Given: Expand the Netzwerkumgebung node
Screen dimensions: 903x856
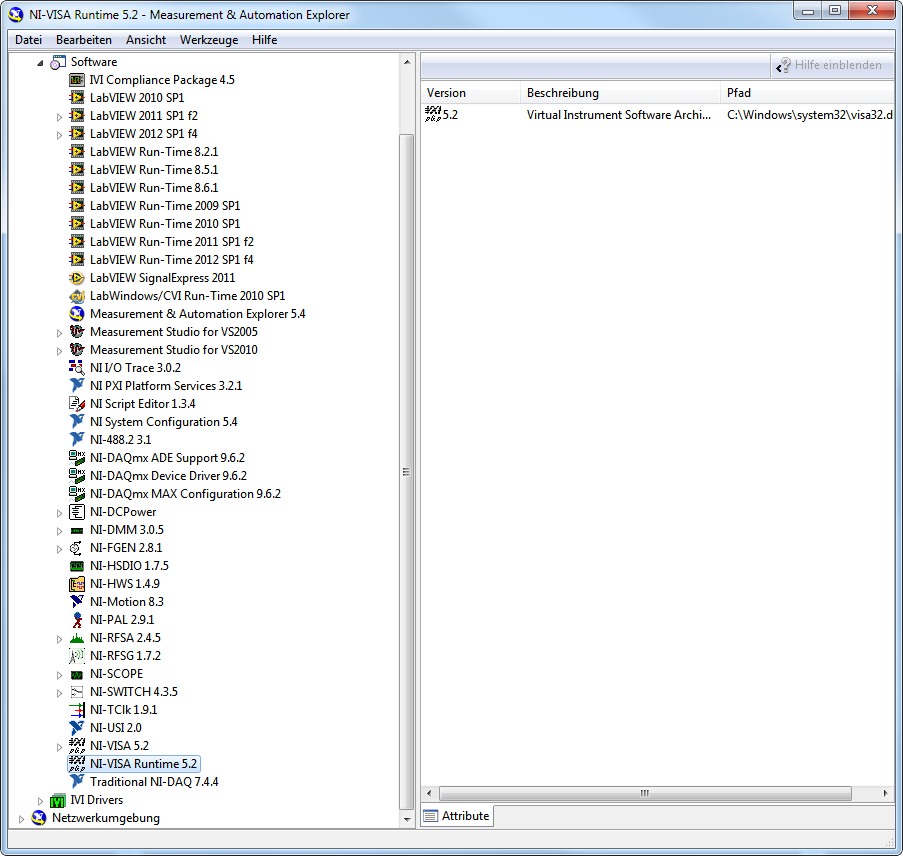Looking at the screenshot, I should tap(21, 819).
